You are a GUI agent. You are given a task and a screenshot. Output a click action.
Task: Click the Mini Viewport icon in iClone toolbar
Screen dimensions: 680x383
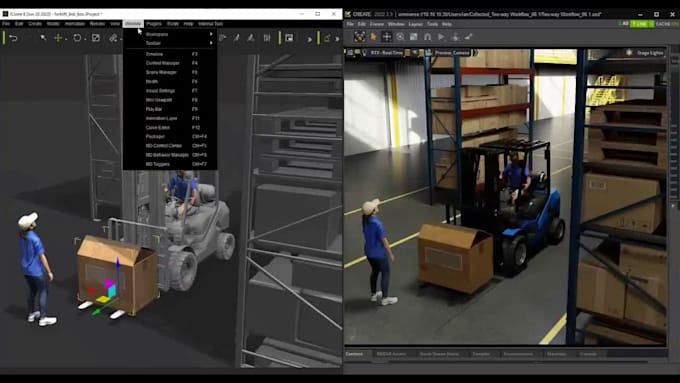click(289, 38)
